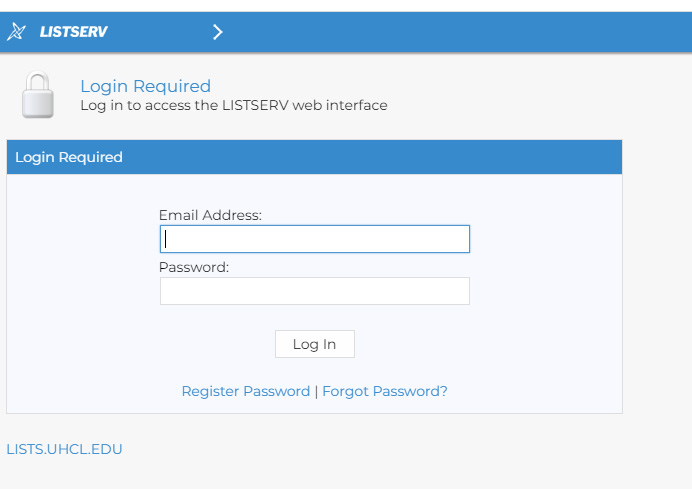Expand the header chevron arrow
The height and width of the screenshot is (489, 692).
pos(218,32)
